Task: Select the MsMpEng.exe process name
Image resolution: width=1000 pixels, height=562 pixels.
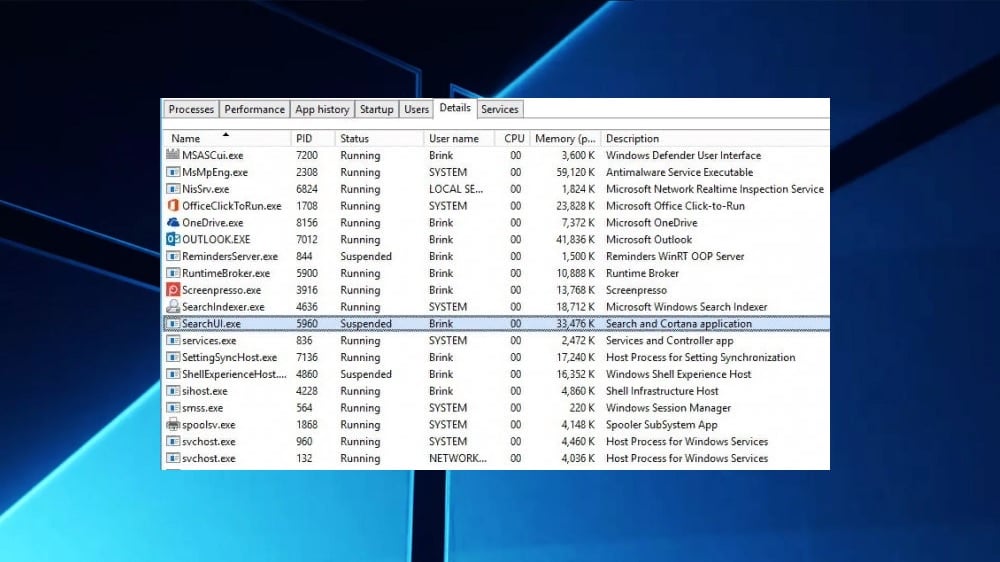Action: [215, 172]
